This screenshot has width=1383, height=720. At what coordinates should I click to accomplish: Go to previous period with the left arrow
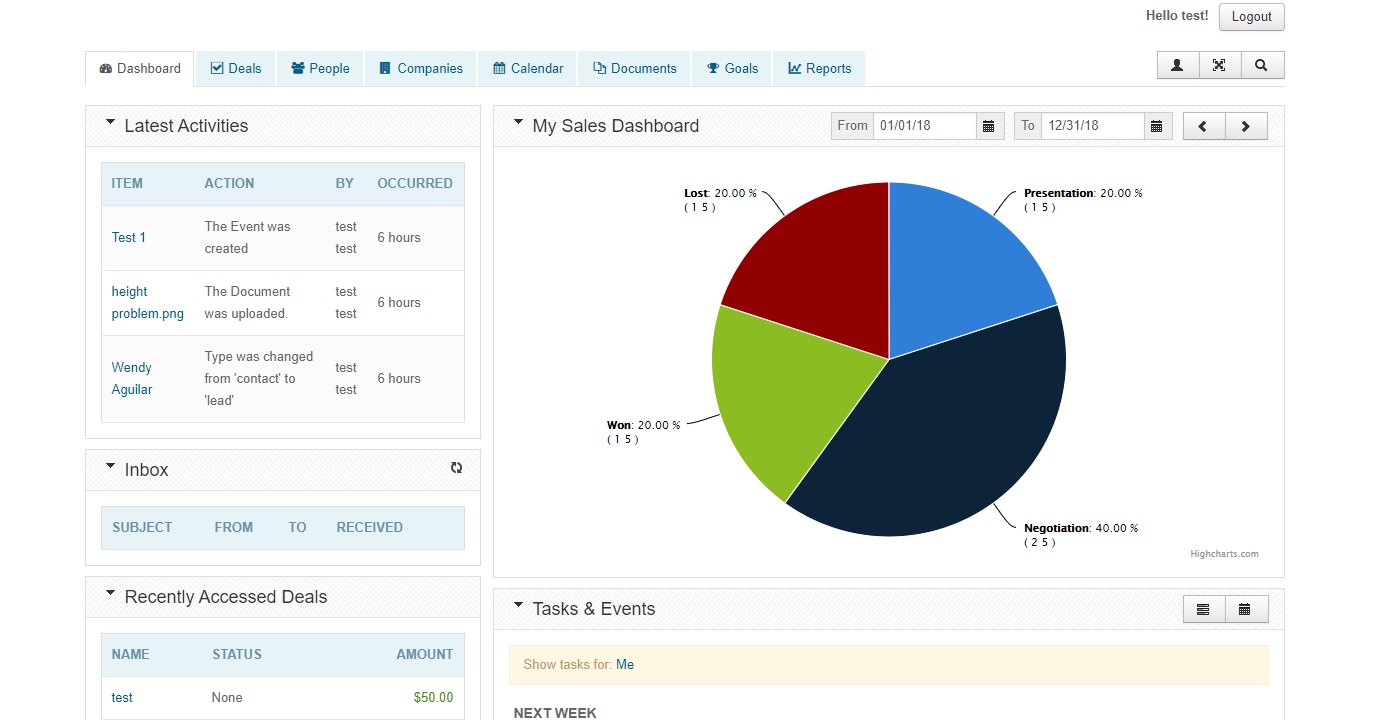click(x=1203, y=126)
